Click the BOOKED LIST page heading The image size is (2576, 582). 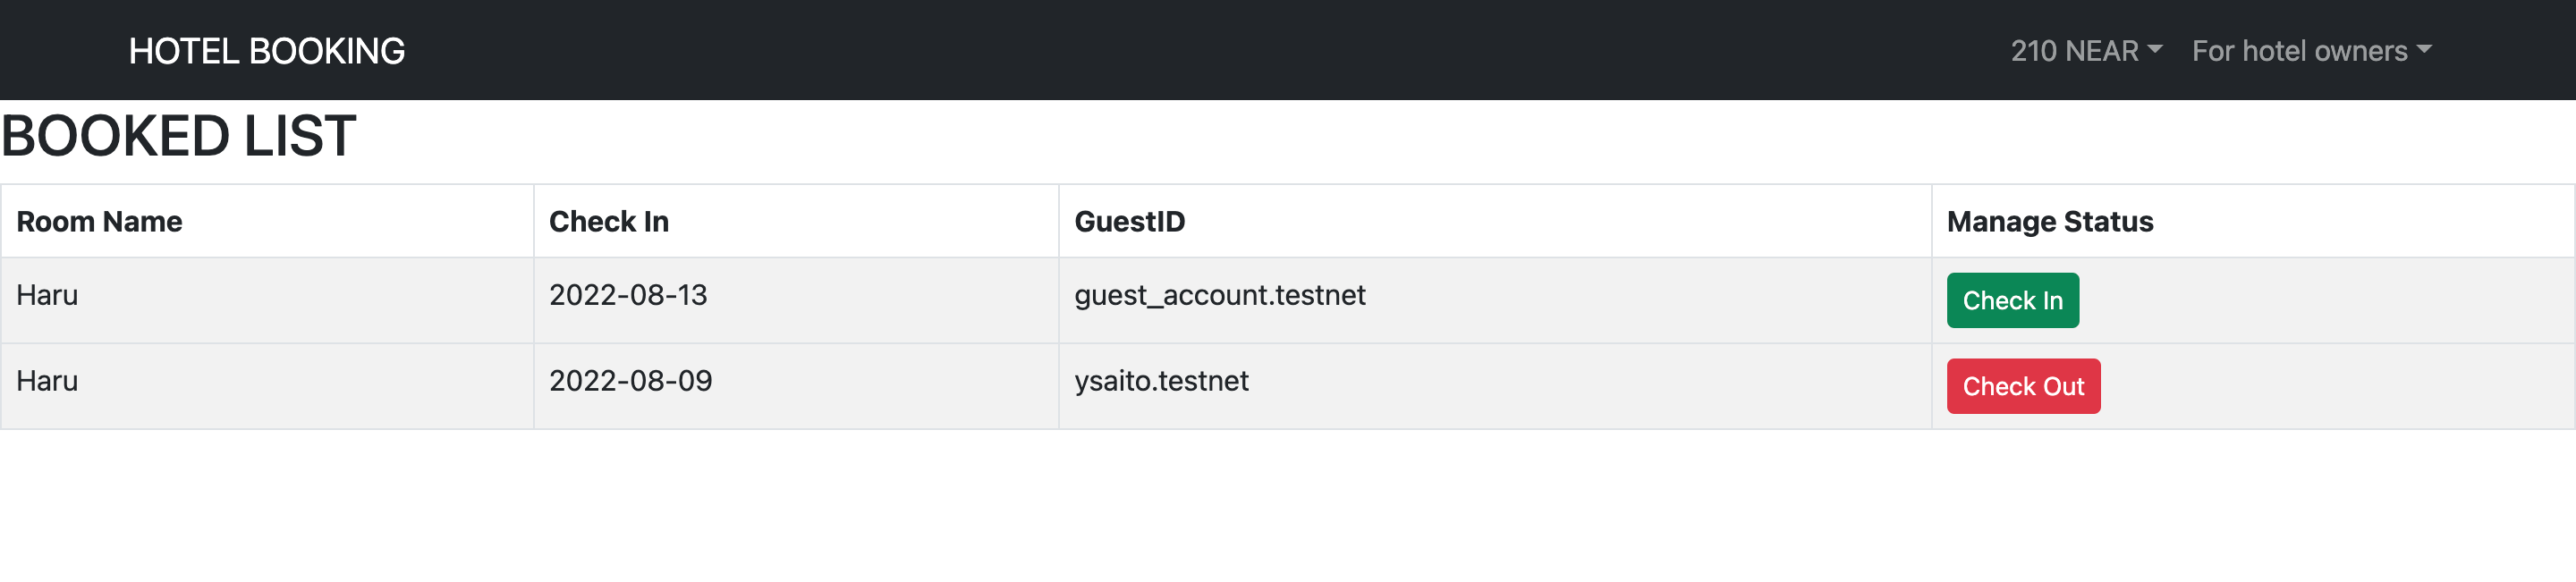[178, 136]
